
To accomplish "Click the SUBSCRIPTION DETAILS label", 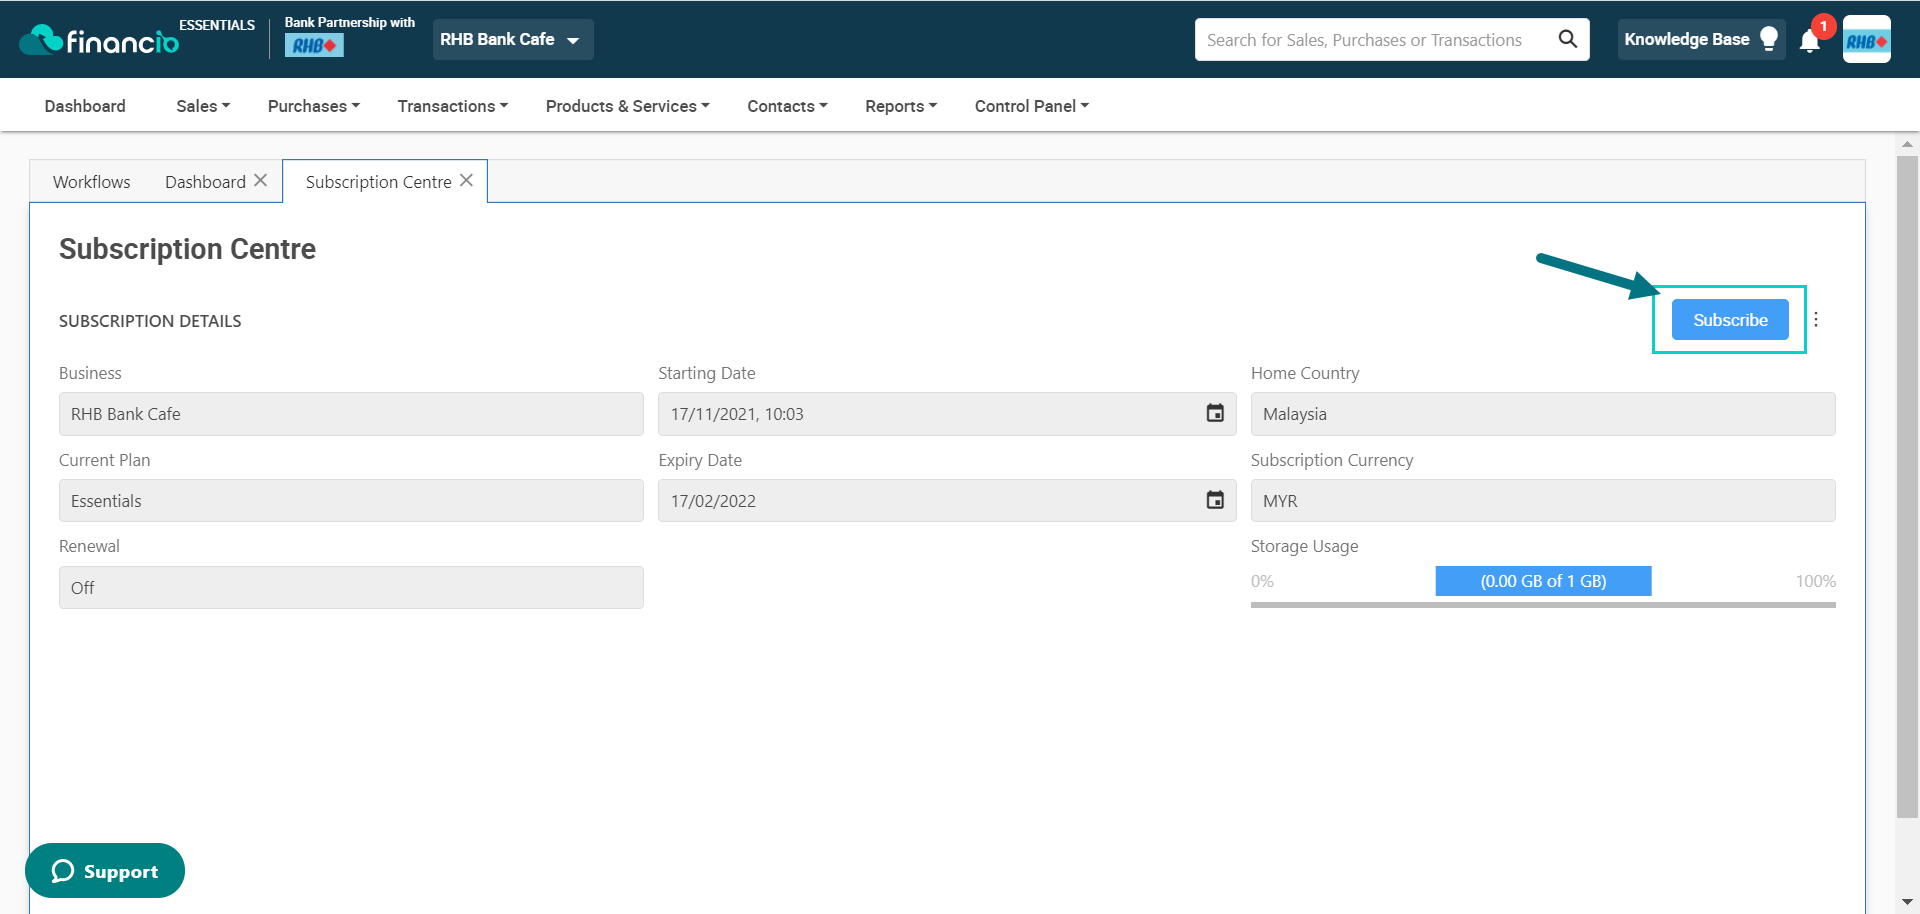I will coord(150,321).
